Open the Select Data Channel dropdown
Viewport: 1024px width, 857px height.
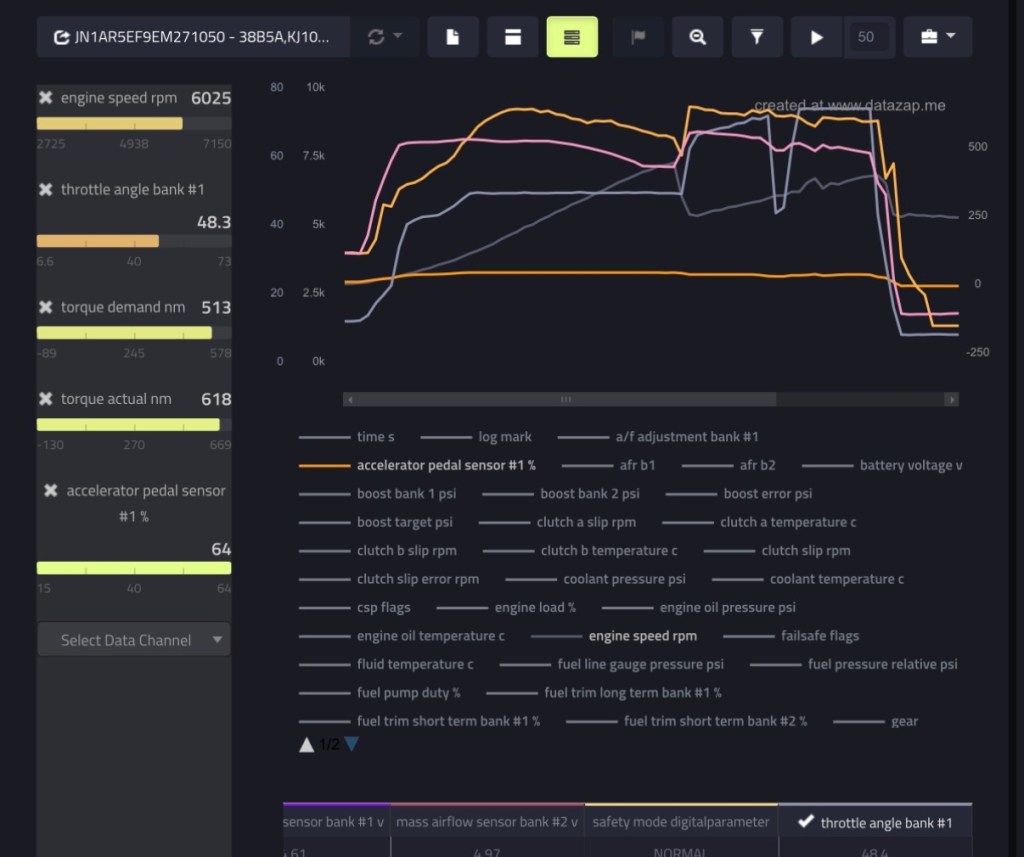(x=134, y=640)
